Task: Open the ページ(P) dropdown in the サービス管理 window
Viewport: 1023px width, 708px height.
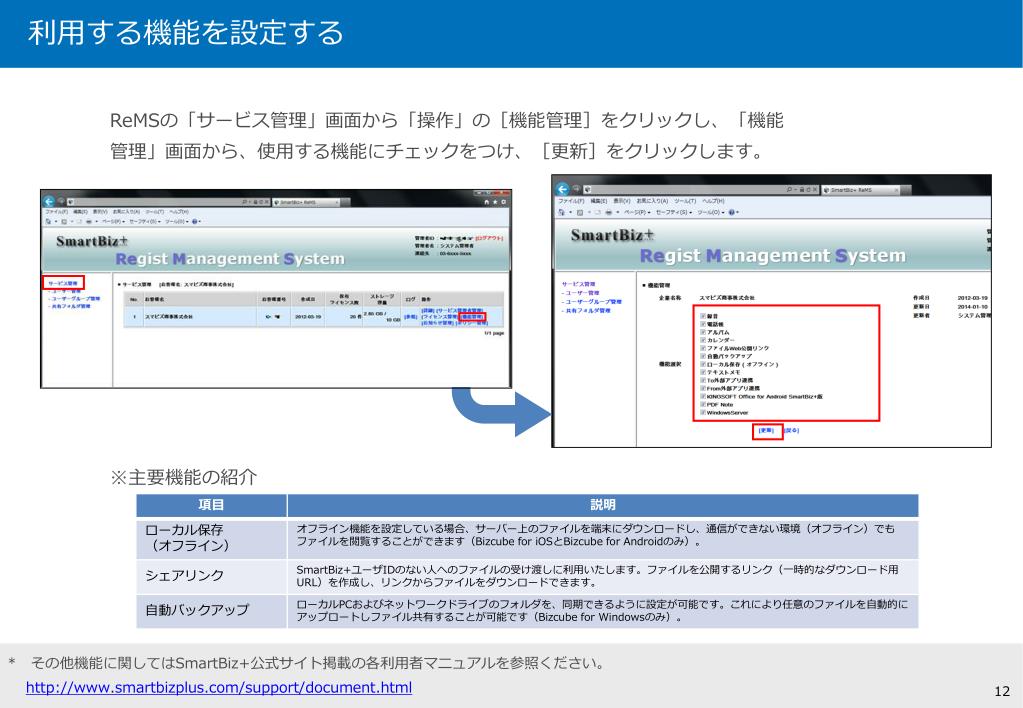Action: (x=114, y=221)
